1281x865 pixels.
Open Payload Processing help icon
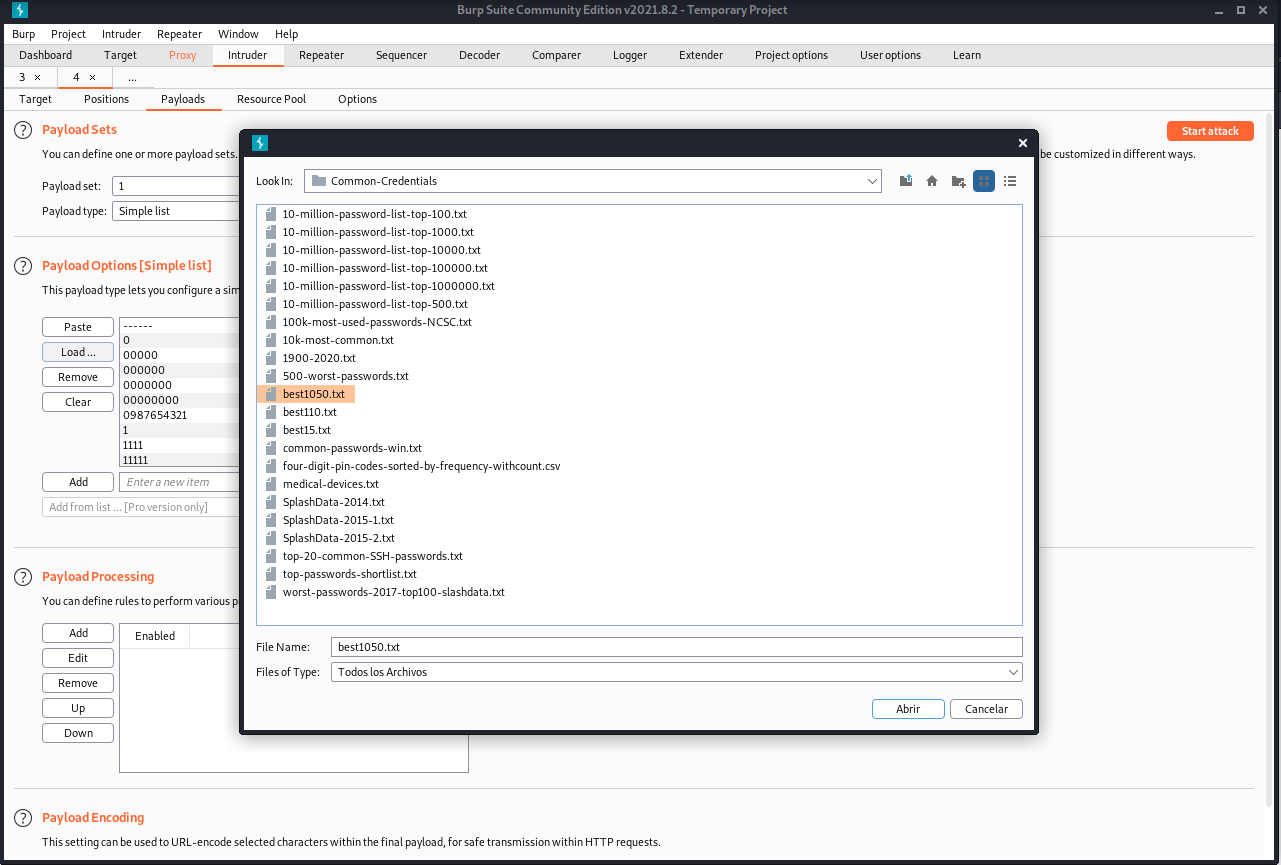(23, 577)
